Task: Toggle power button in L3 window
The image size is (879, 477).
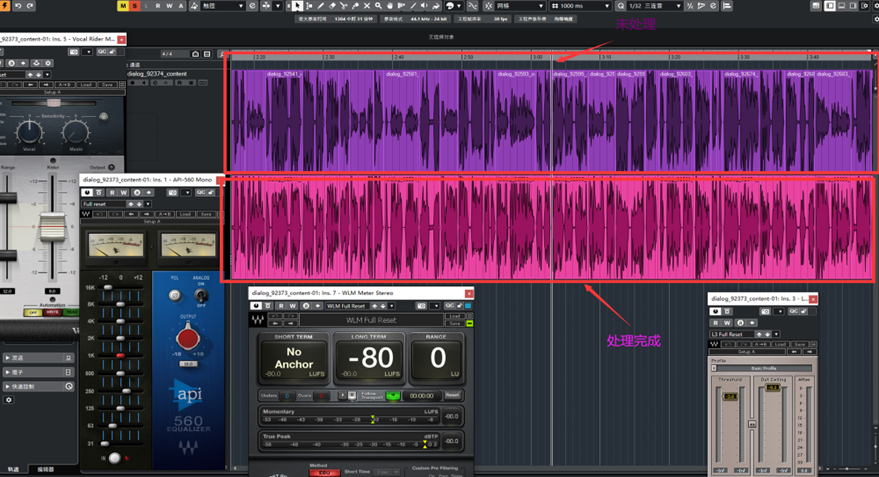Action: (715, 311)
